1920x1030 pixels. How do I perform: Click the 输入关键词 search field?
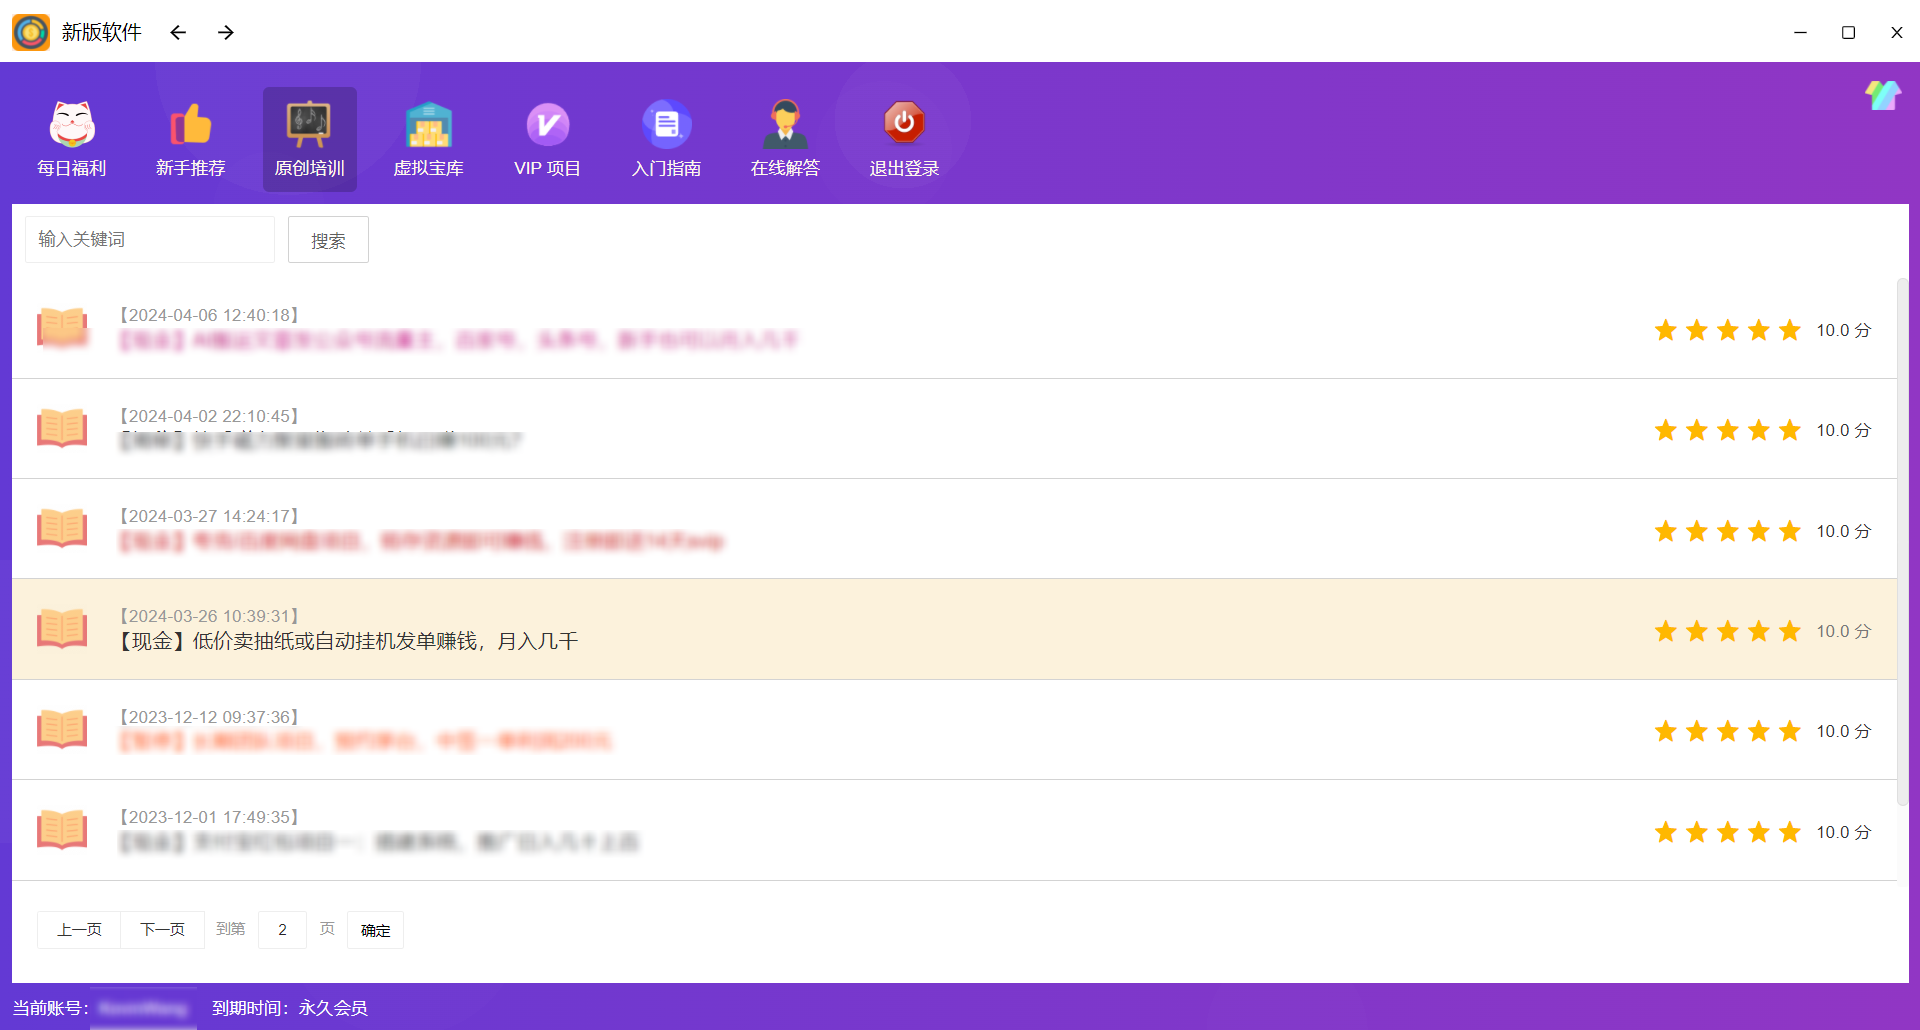coord(150,240)
